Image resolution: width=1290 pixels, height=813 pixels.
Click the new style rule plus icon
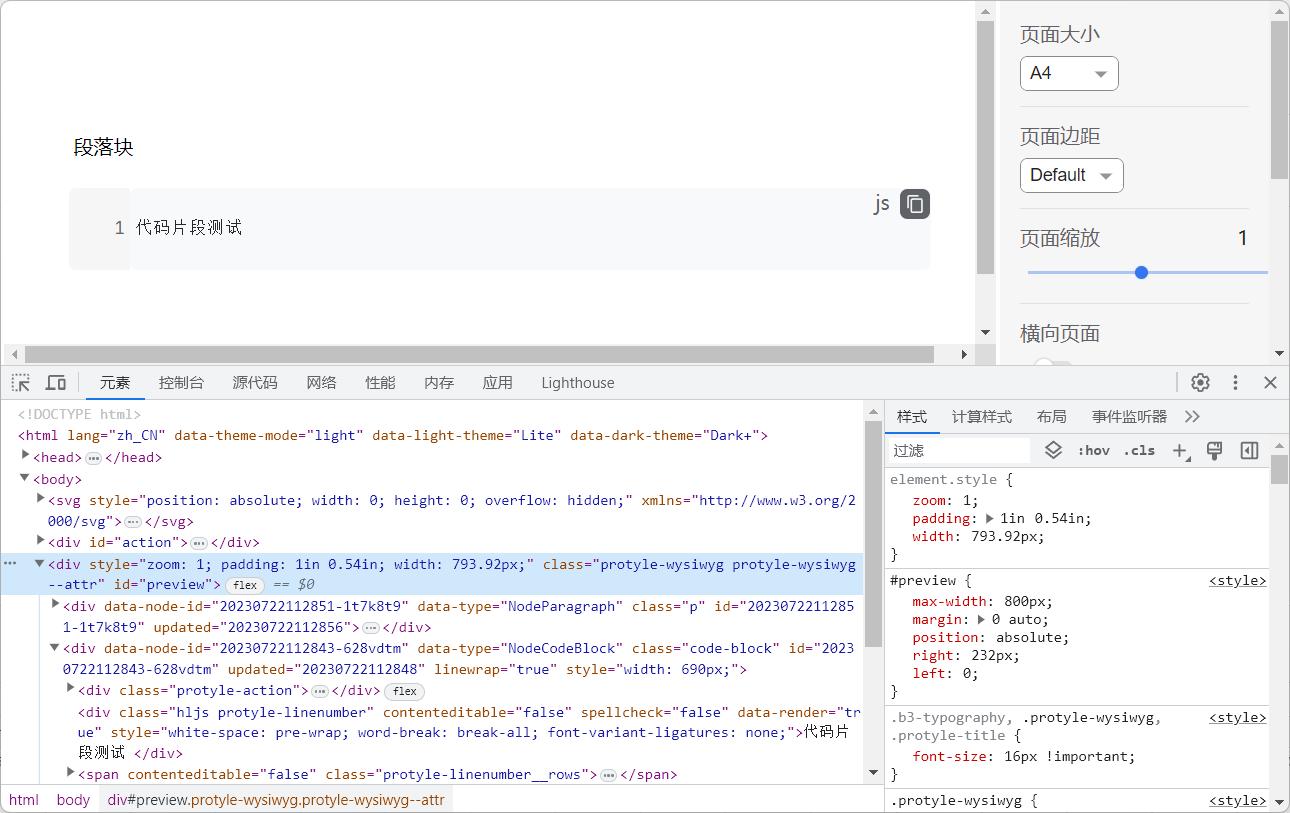[1180, 451]
